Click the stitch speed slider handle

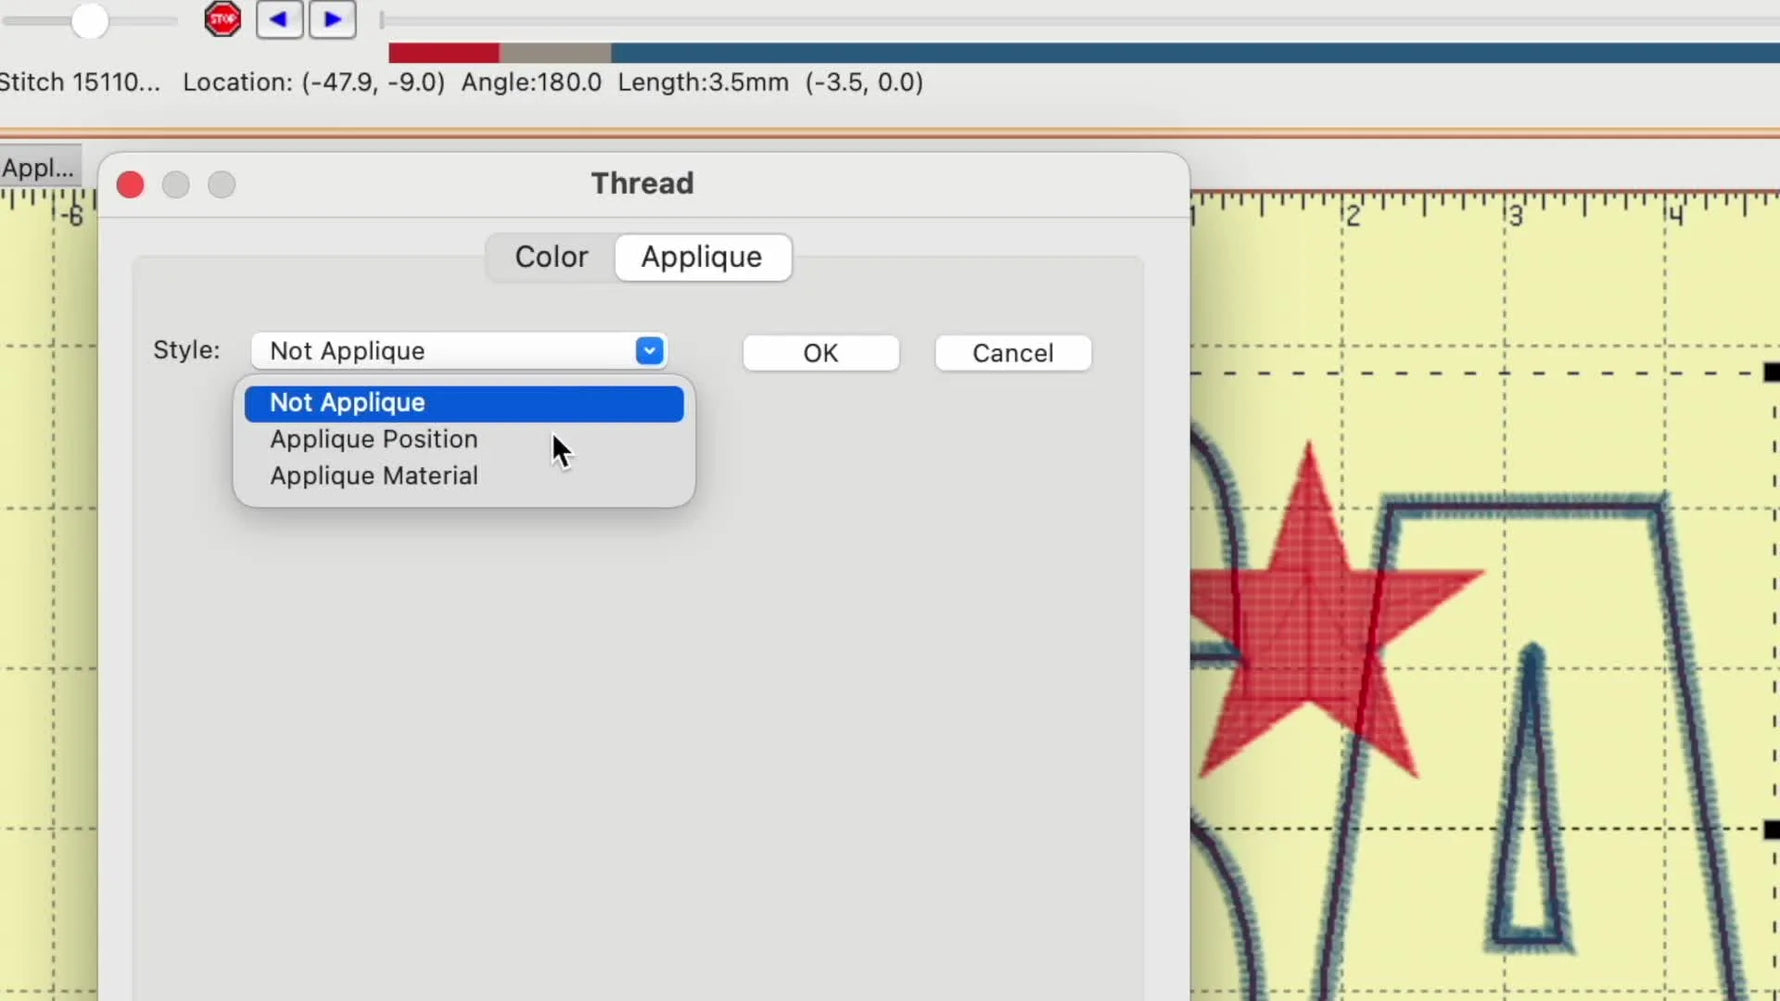coord(90,19)
